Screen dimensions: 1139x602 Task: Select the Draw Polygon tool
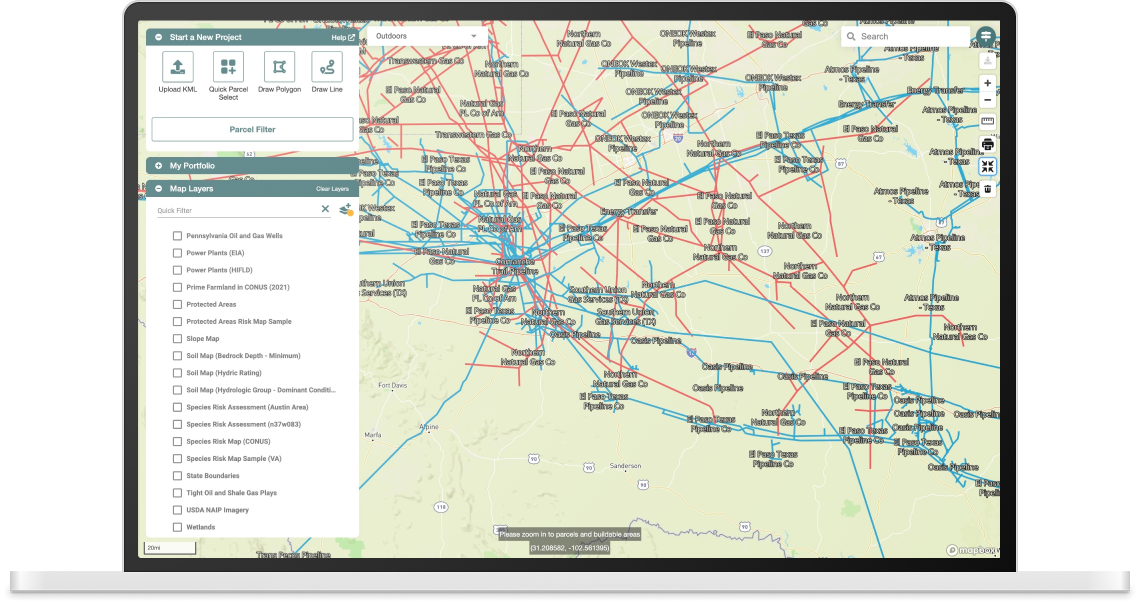(x=279, y=67)
